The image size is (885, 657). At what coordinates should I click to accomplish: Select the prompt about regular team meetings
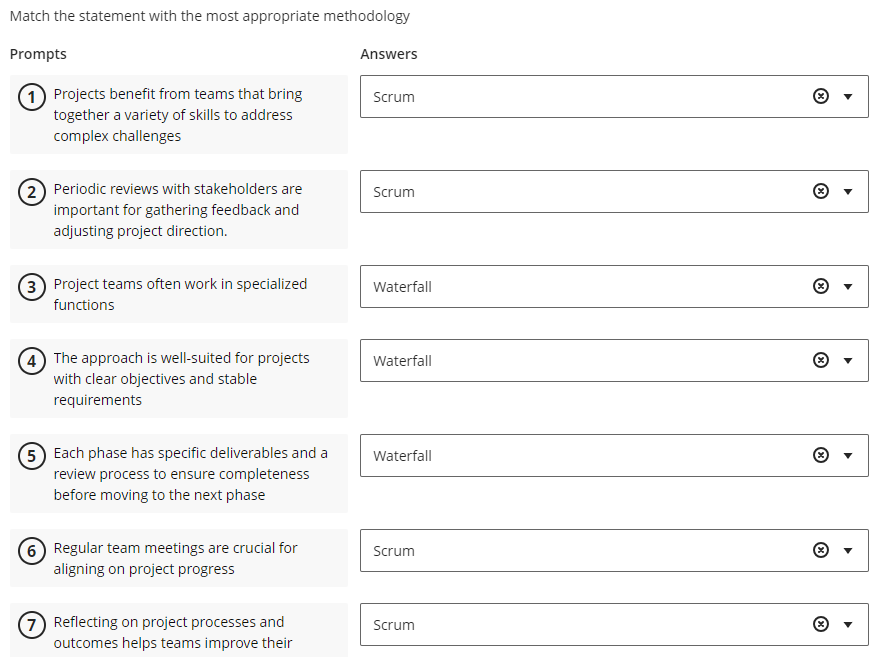(x=178, y=558)
